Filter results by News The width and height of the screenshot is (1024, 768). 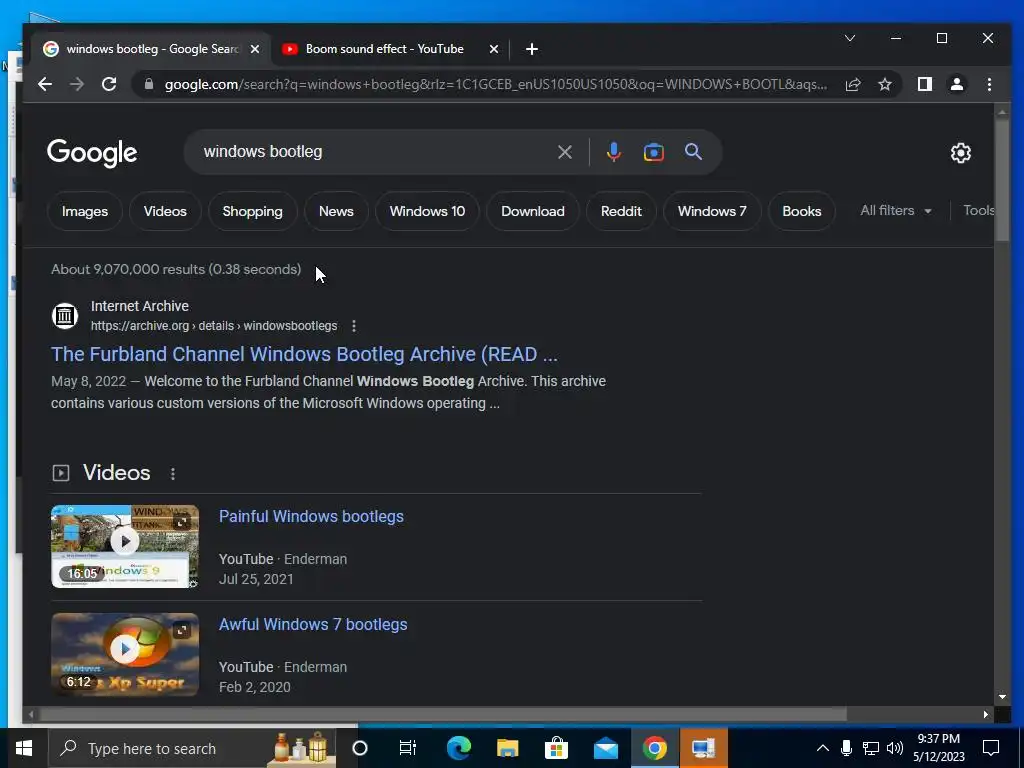[x=336, y=212]
